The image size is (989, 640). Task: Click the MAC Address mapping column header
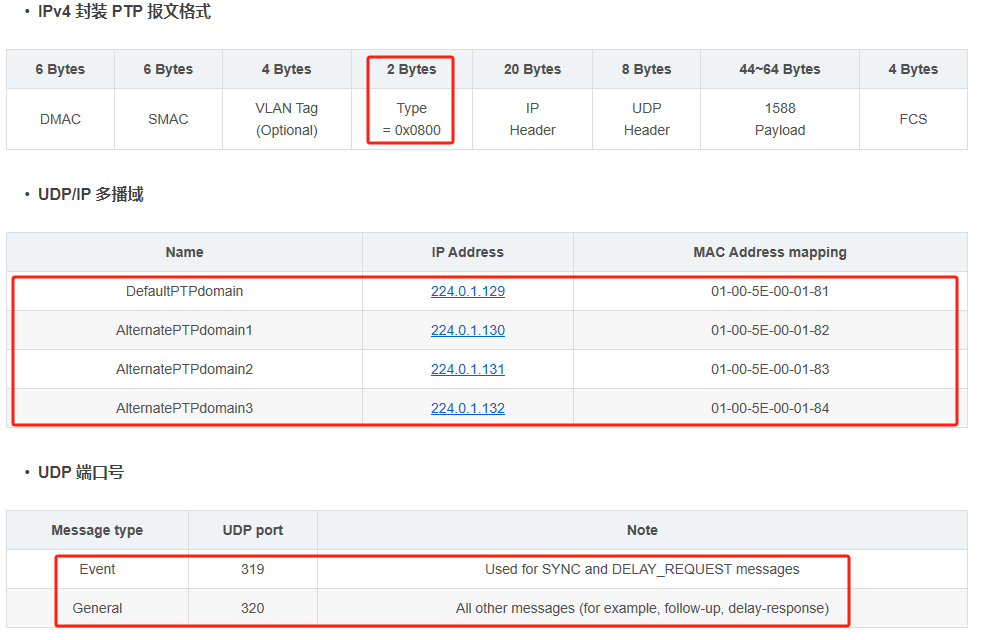pyautogui.click(x=770, y=252)
